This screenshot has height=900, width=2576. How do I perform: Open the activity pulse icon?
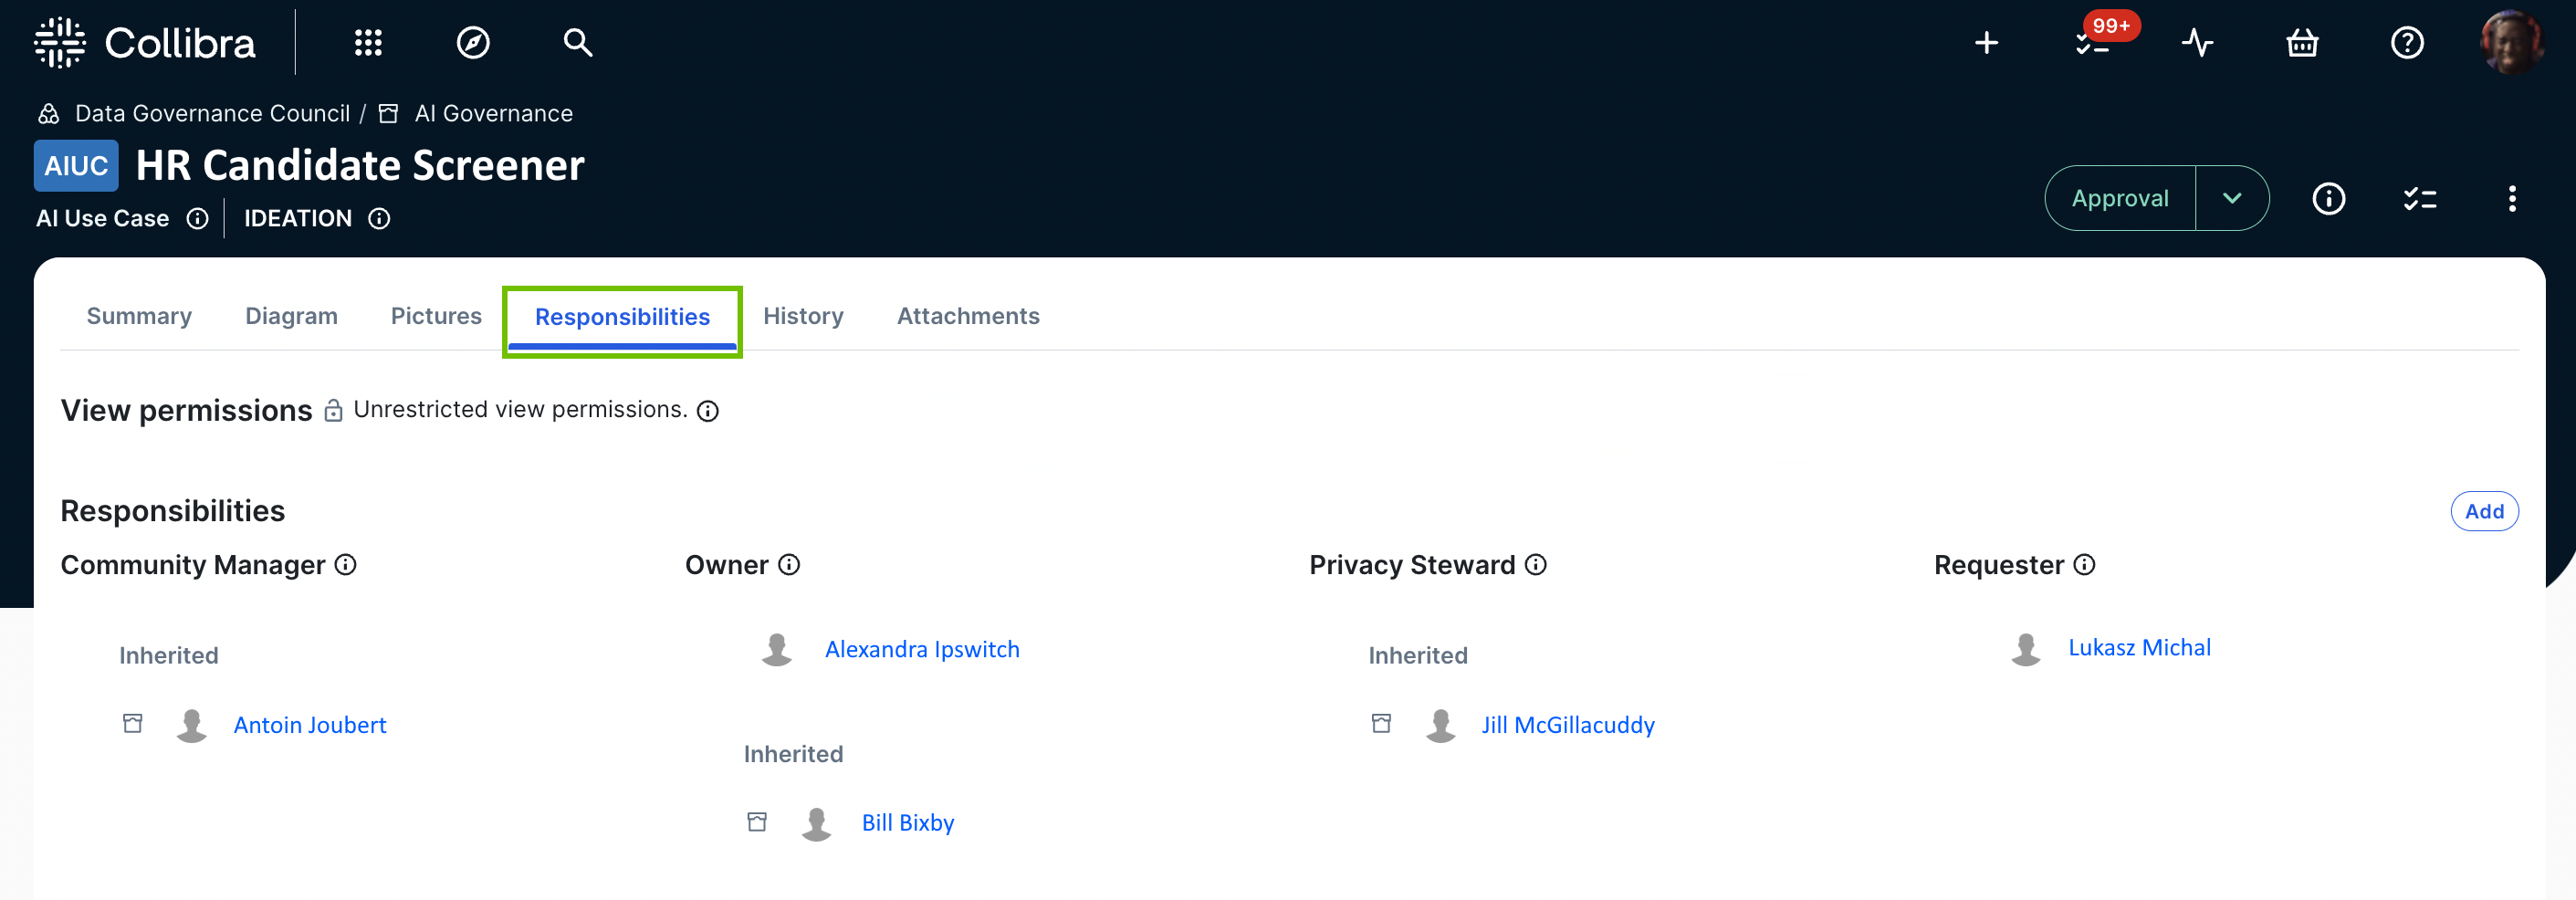tap(2197, 43)
